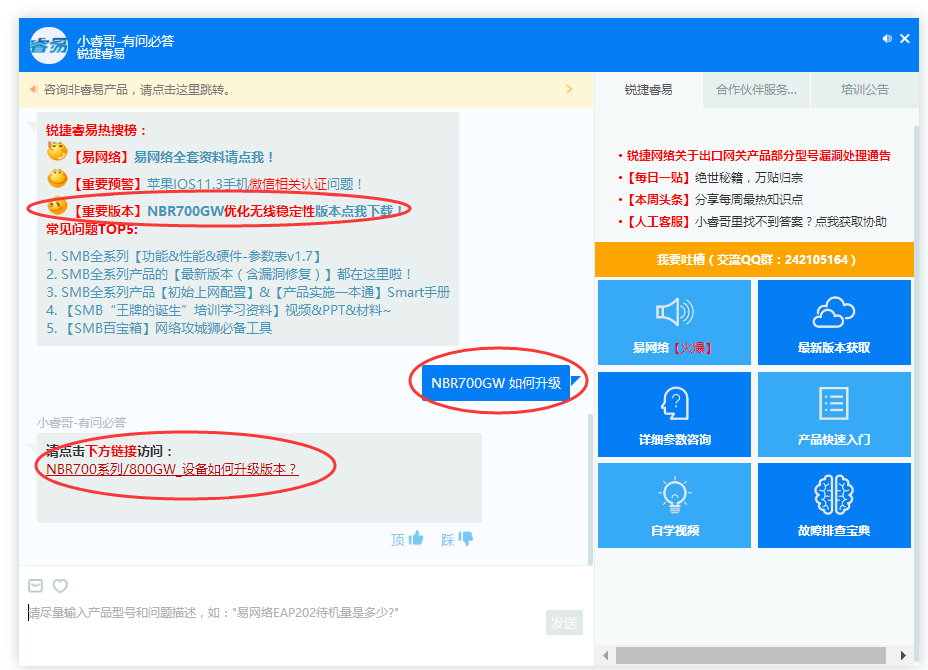The width and height of the screenshot is (928, 670).
Task: Open 初始上网配置 & 产品实施一本通 Smart手册 link
Action: click(x=248, y=292)
